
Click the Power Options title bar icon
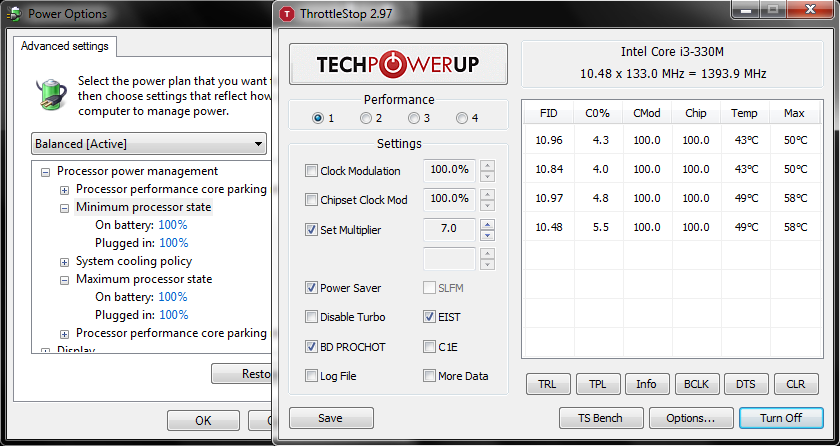point(14,14)
